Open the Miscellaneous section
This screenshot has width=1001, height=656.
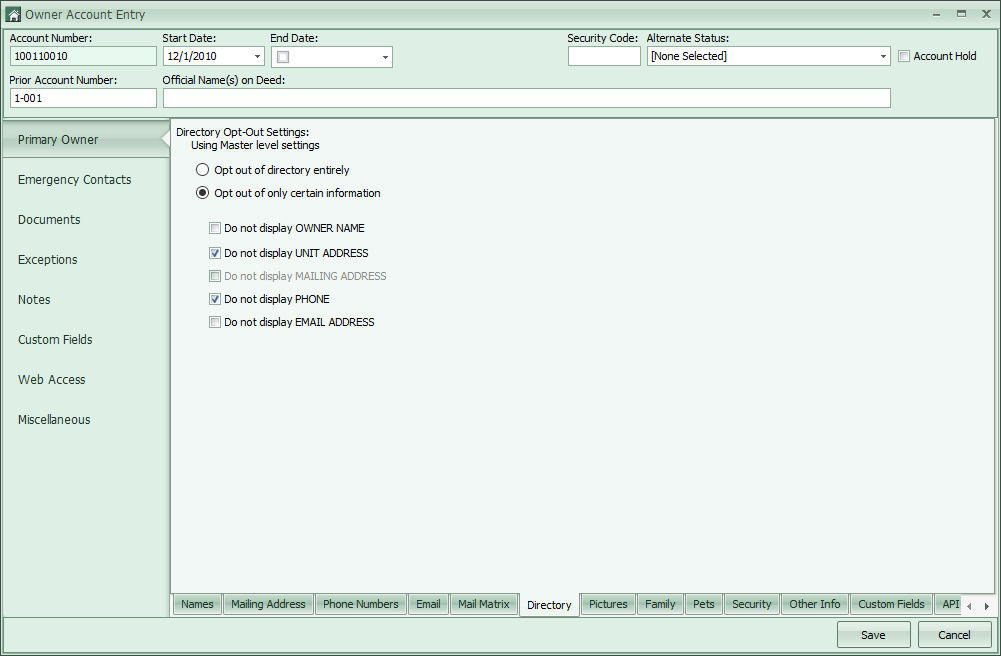[x=86, y=419]
